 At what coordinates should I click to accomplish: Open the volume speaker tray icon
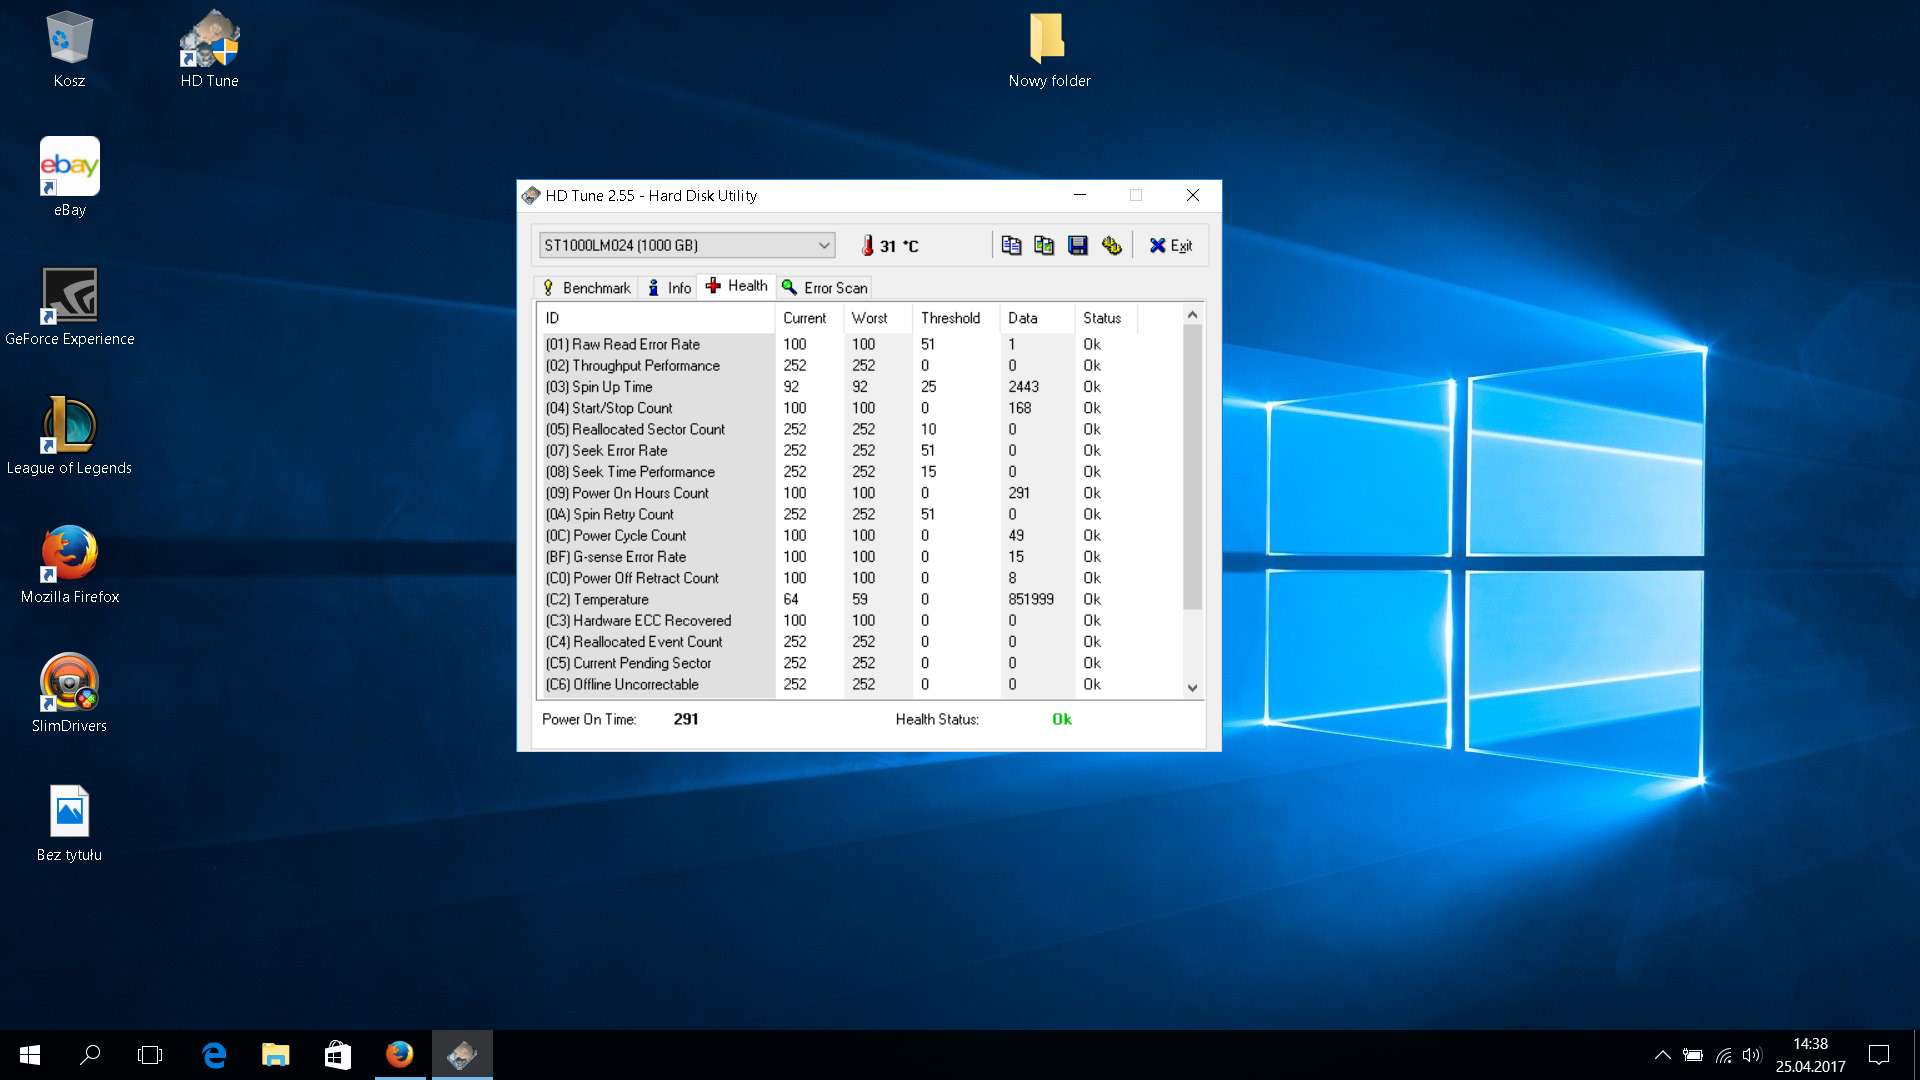pos(1751,1055)
